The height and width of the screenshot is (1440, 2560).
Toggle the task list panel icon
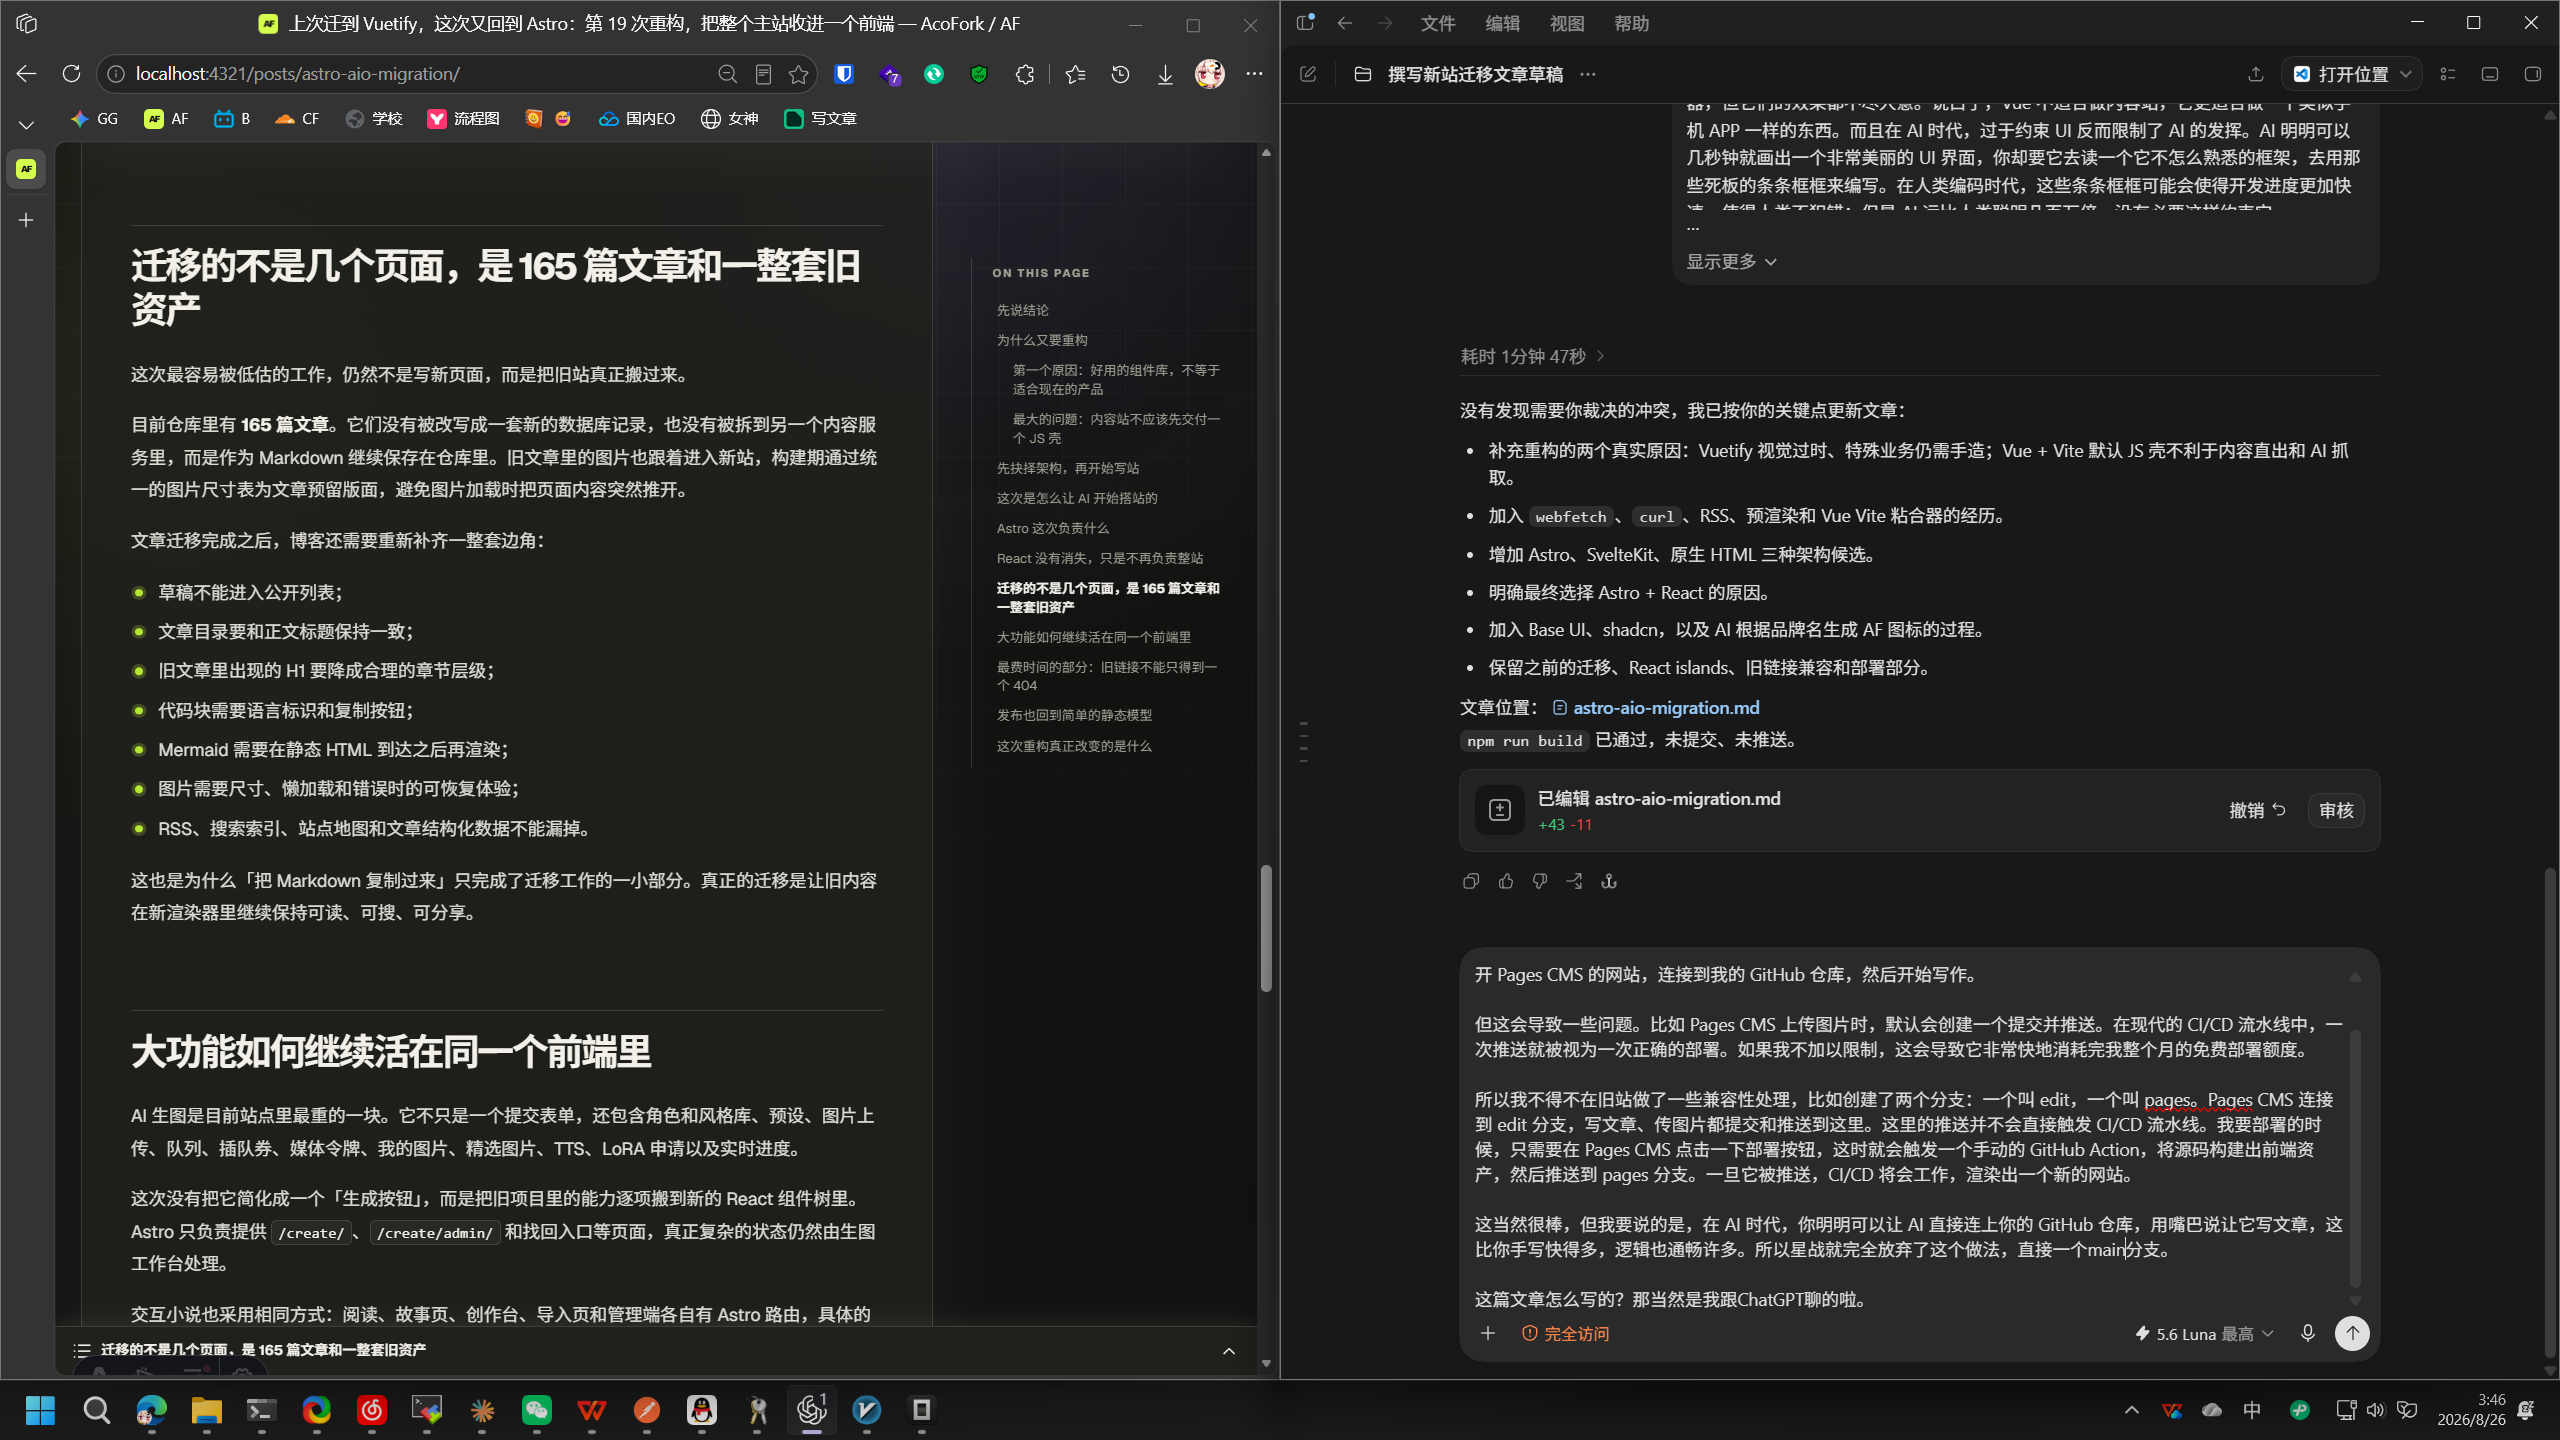2448,74
